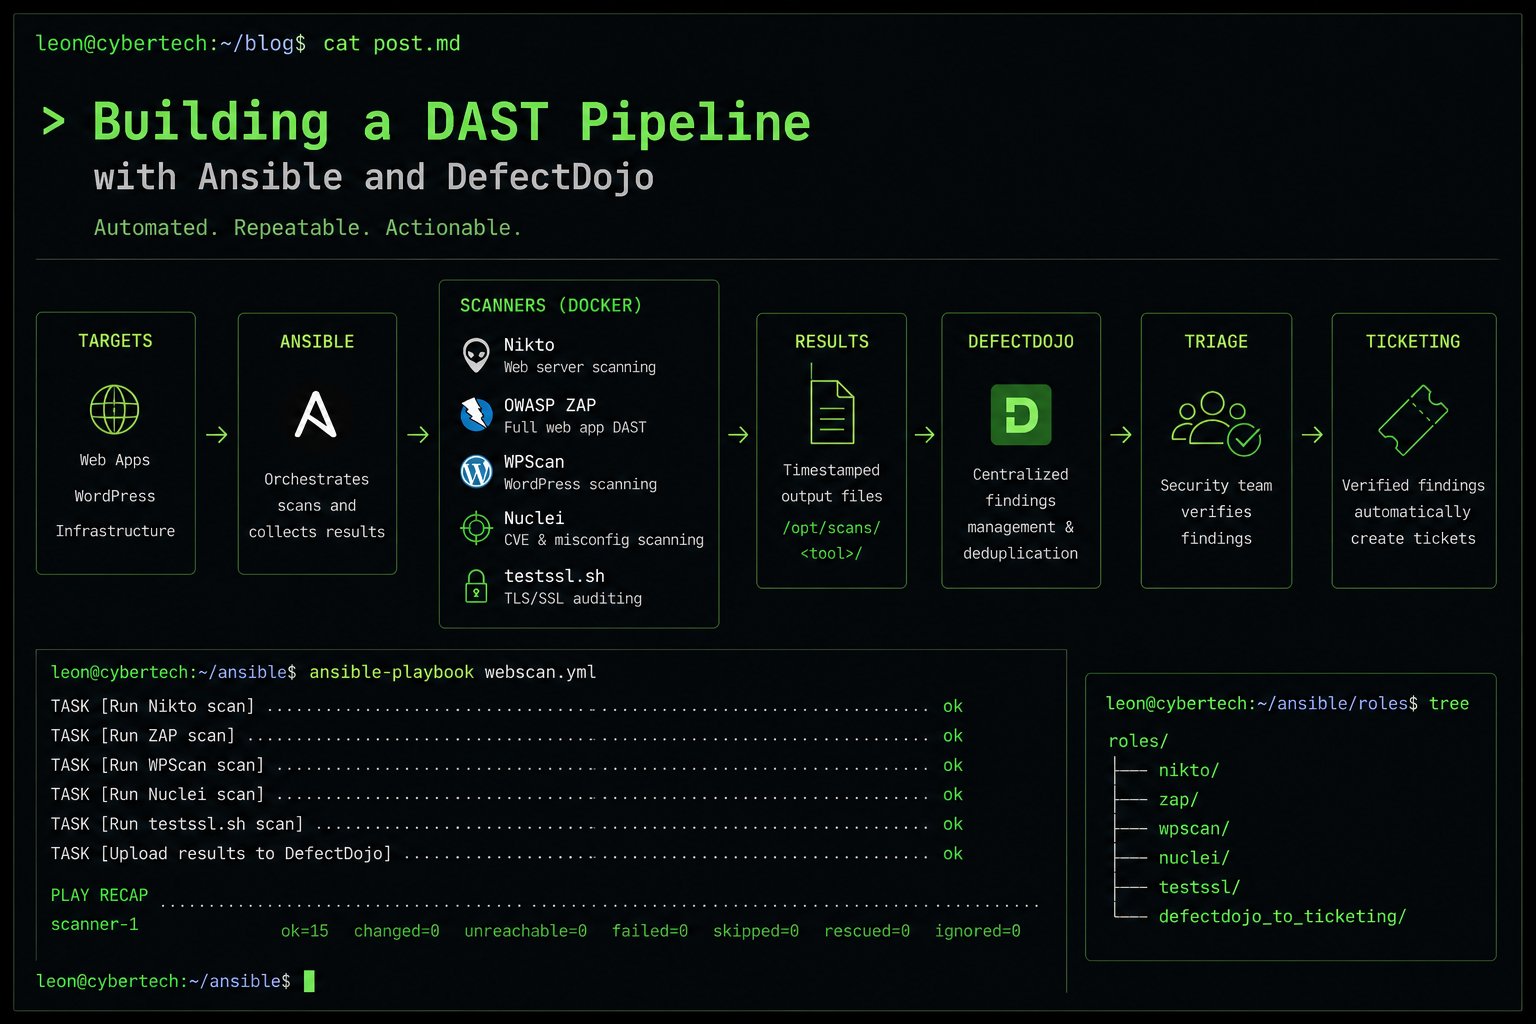
Task: Click the 'skipped=0' recap value
Action: (756, 931)
